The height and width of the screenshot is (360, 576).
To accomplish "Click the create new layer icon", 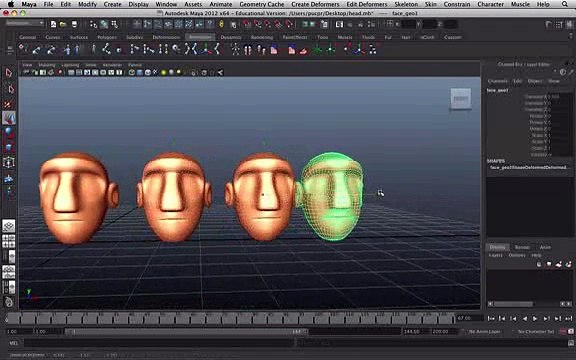I will pos(558,264).
